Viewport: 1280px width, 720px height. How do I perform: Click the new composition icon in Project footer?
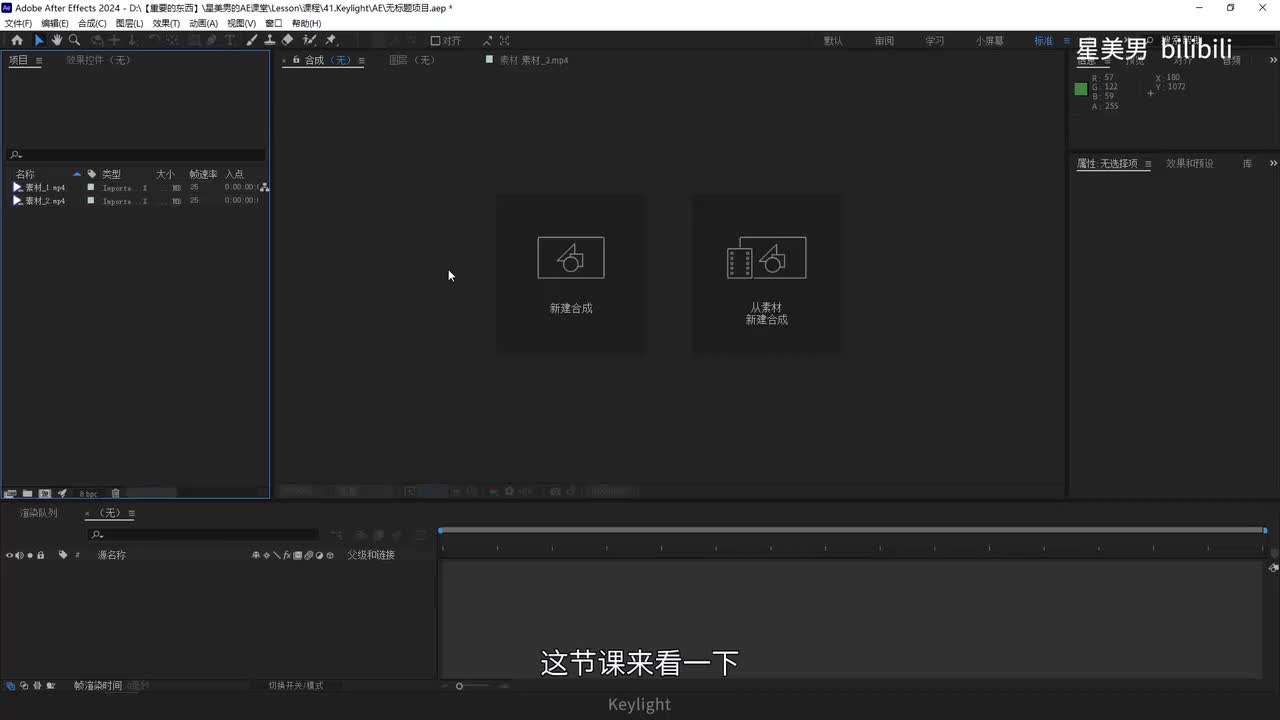[45, 493]
